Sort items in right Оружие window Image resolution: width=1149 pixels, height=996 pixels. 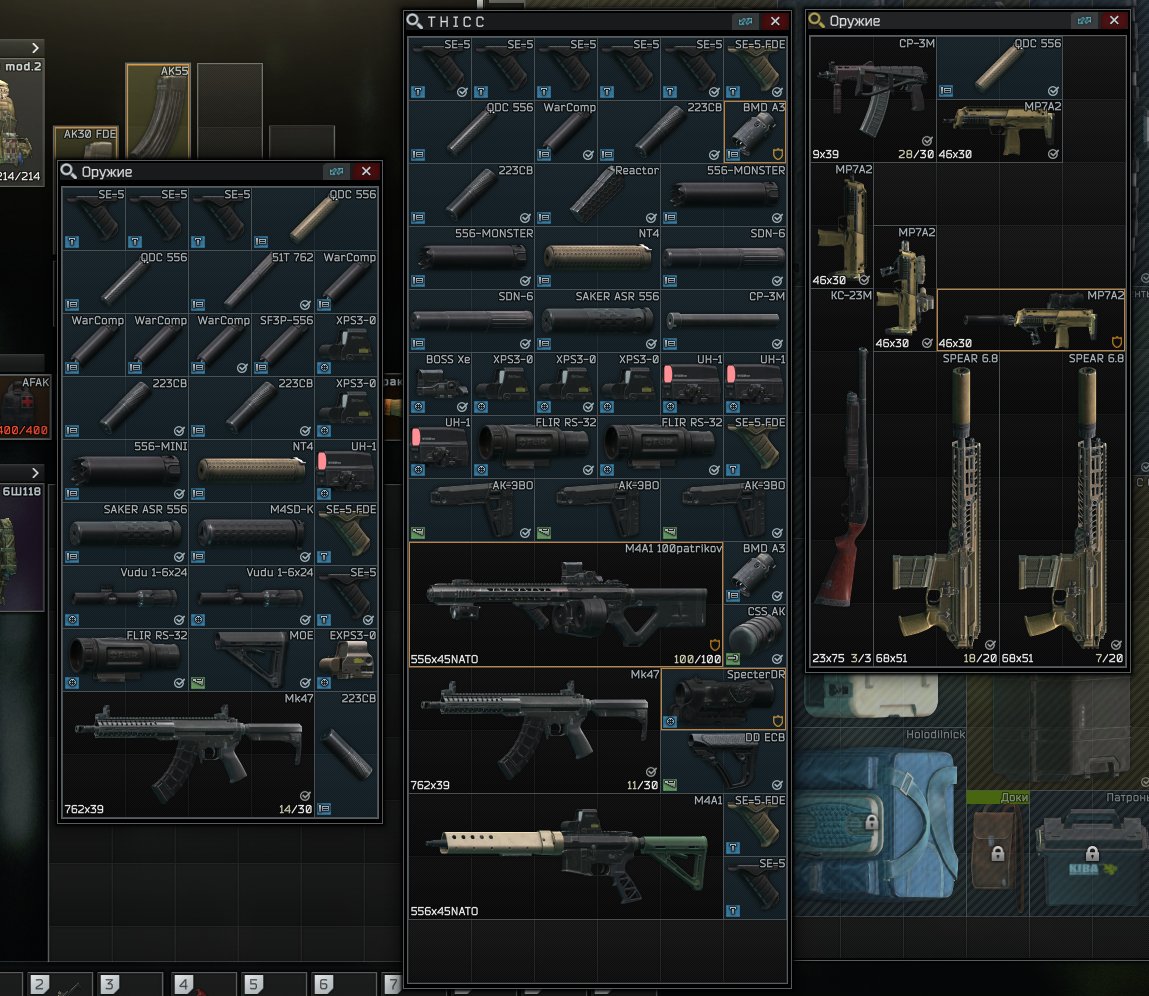point(1085,21)
